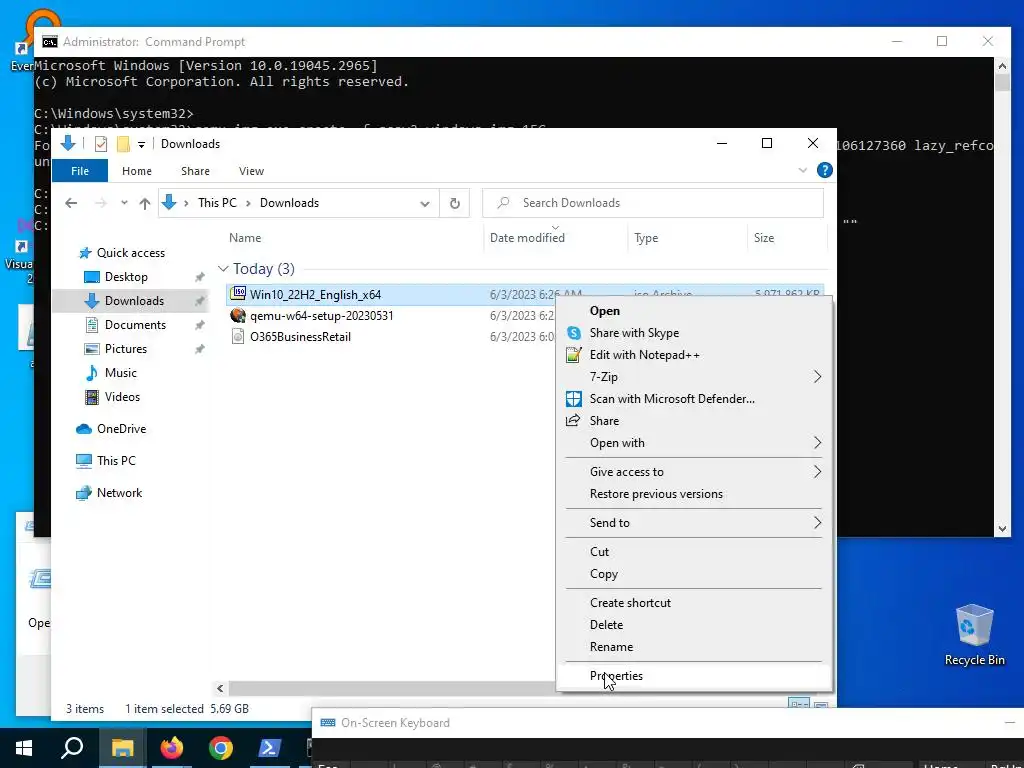1024x768 pixels.
Task: Click Downloads in the address breadcrumb
Action: coord(289,203)
